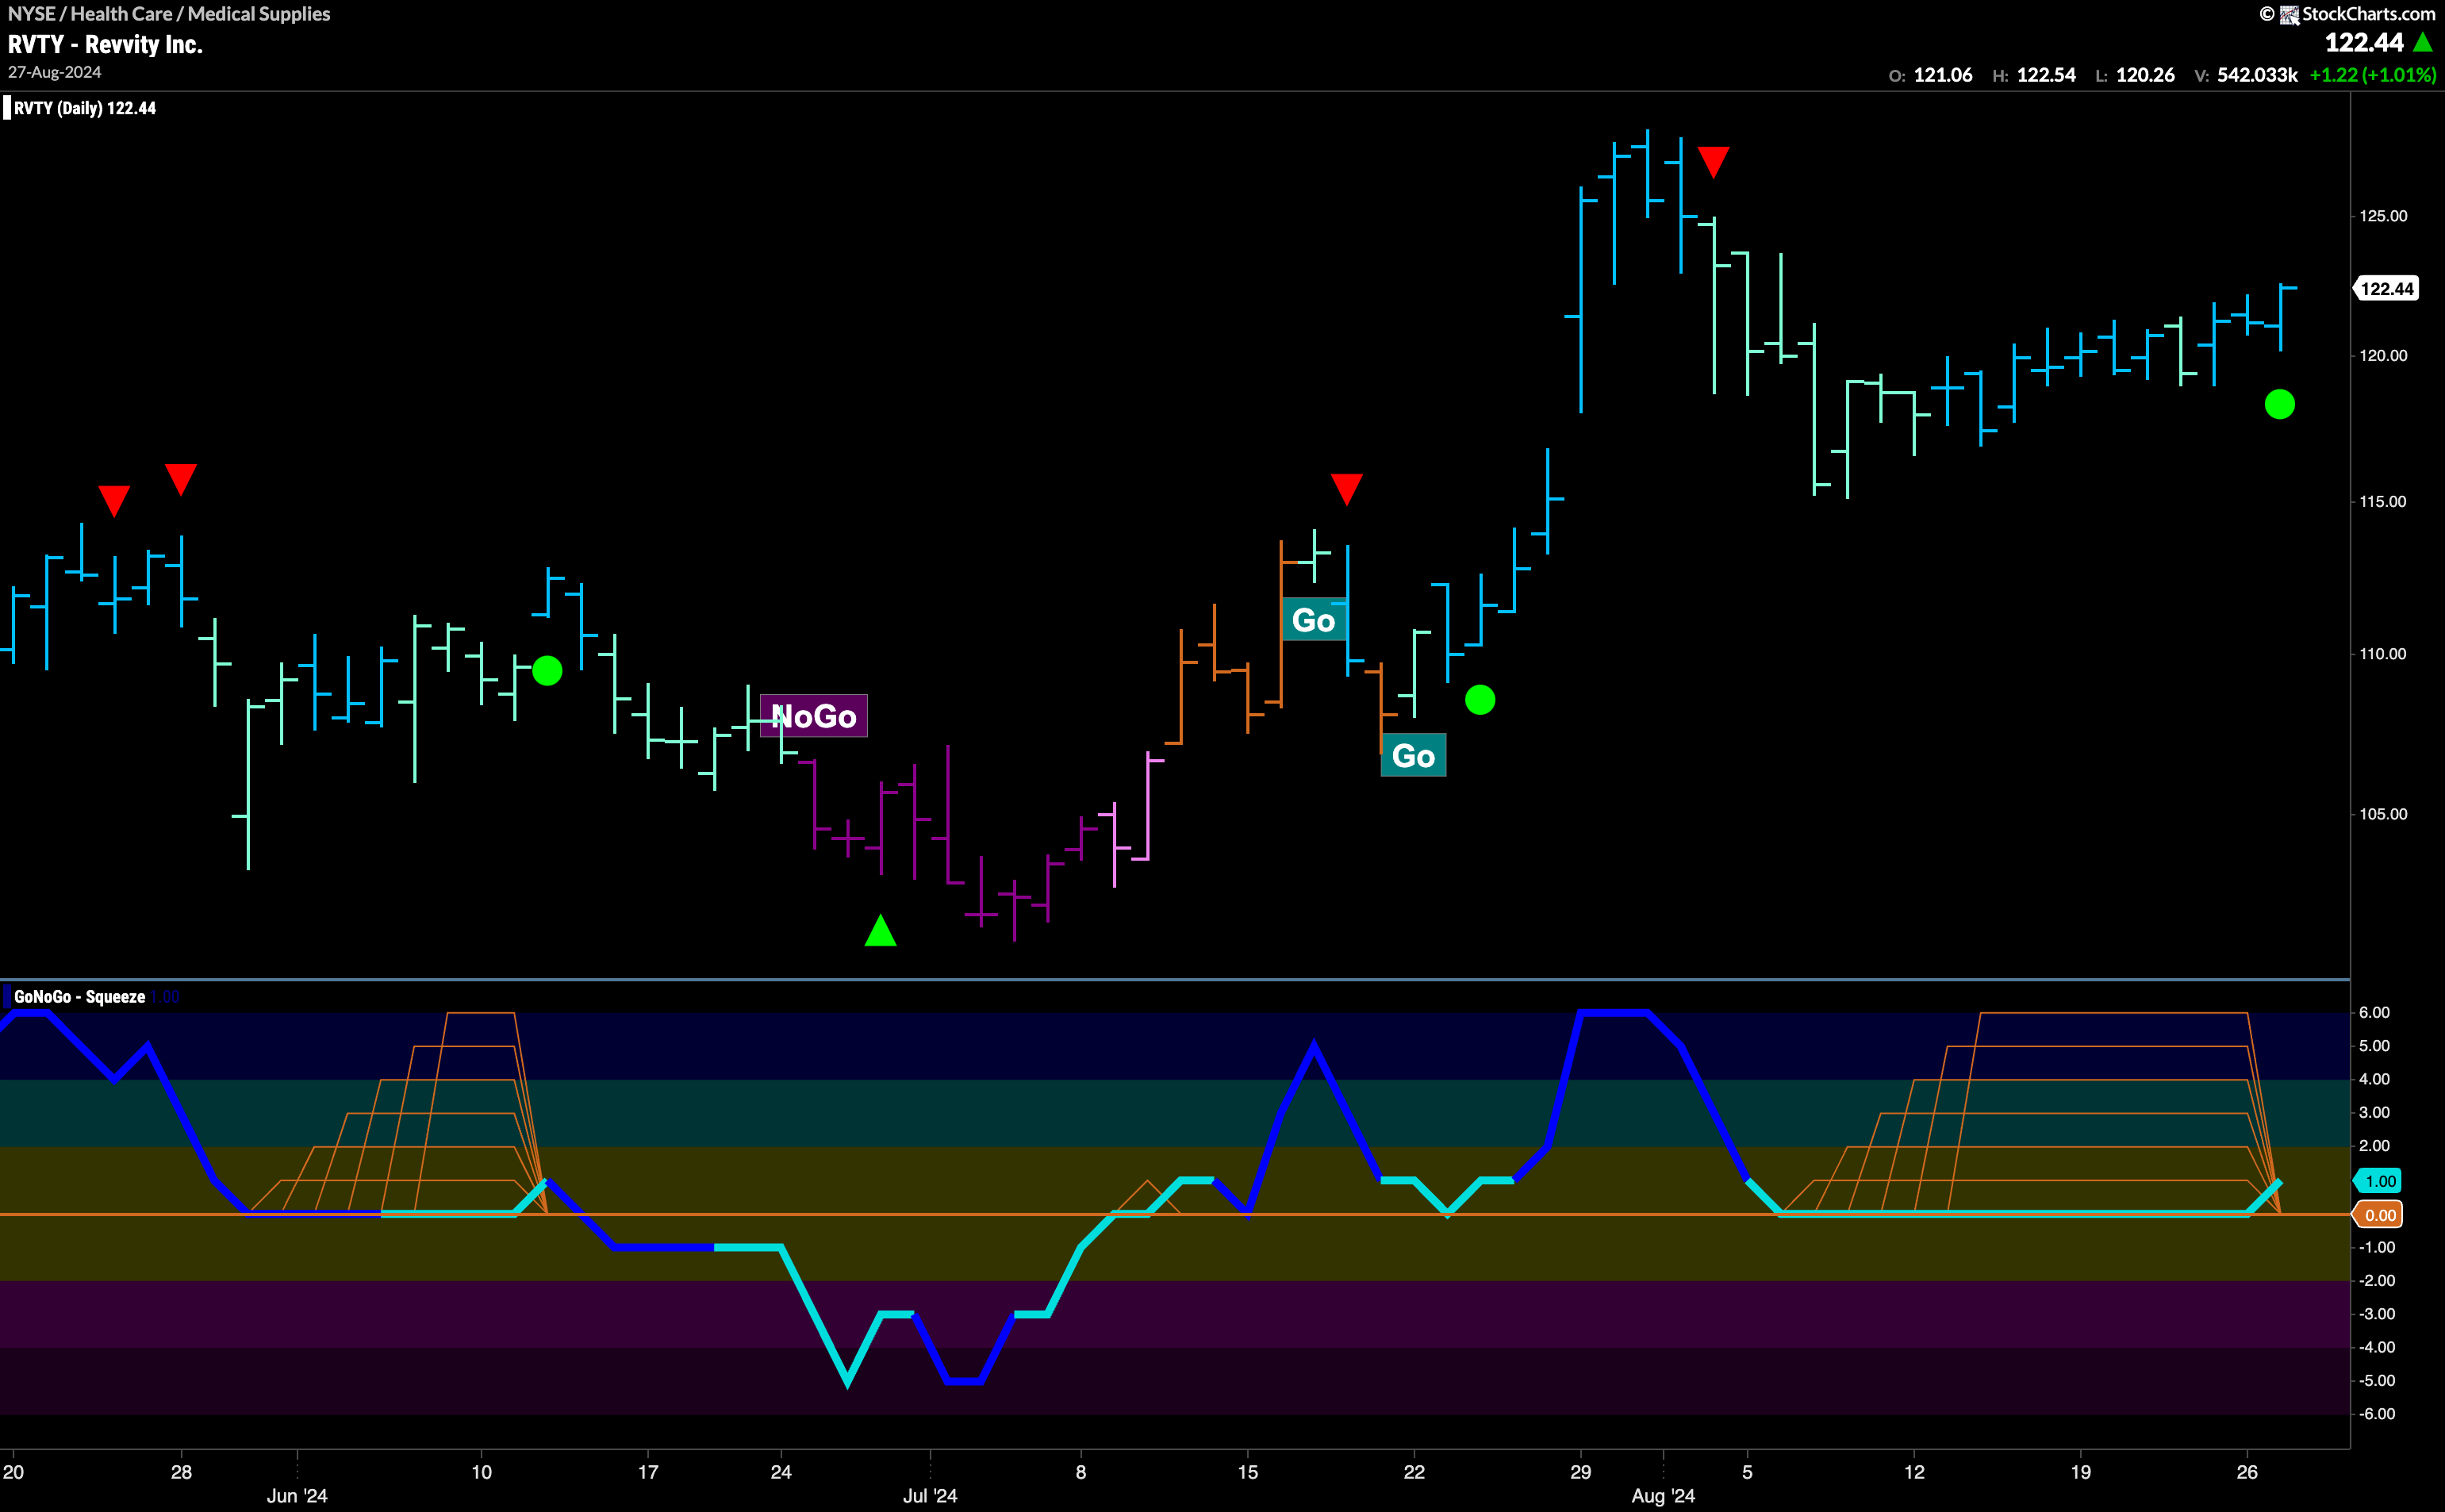Click the cyan 1.00 squeeze value tag

pyautogui.click(x=2378, y=1181)
